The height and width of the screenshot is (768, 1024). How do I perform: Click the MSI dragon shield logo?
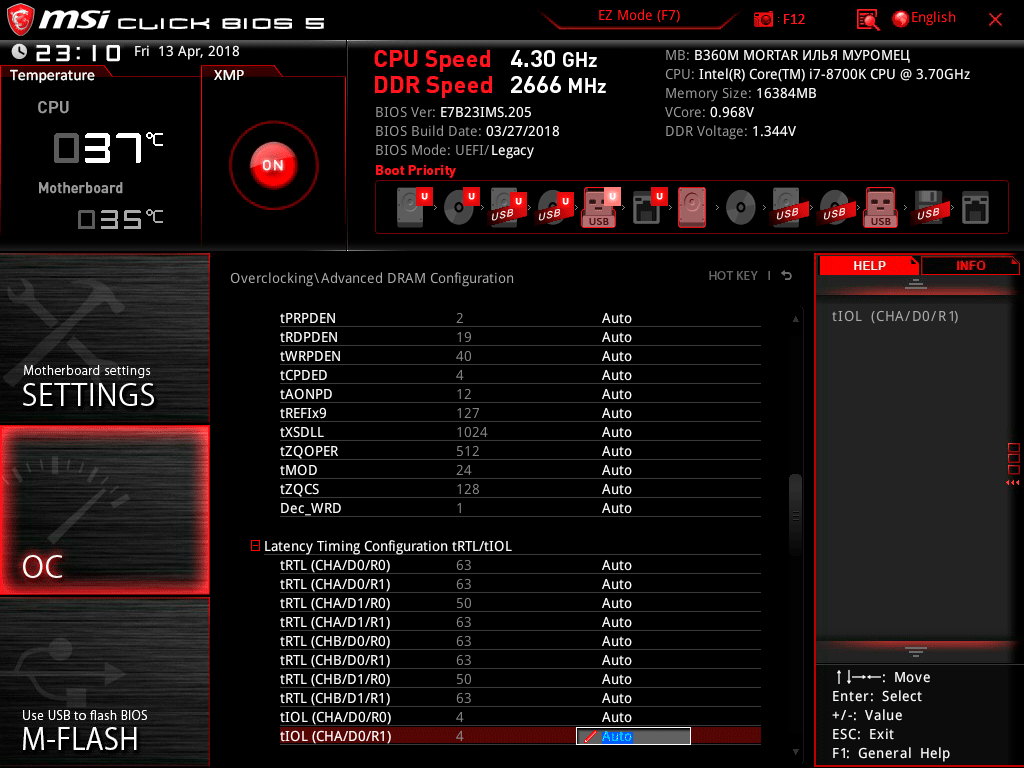click(x=20, y=20)
